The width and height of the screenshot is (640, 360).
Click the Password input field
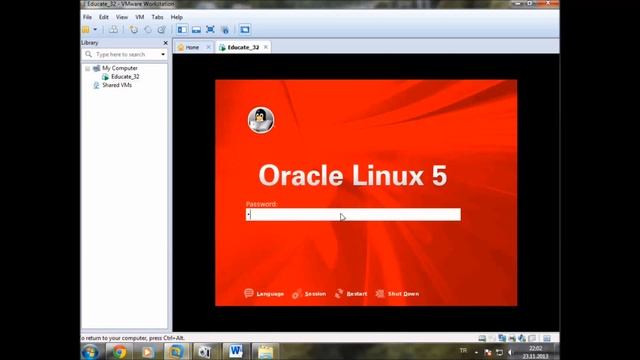pos(353,215)
